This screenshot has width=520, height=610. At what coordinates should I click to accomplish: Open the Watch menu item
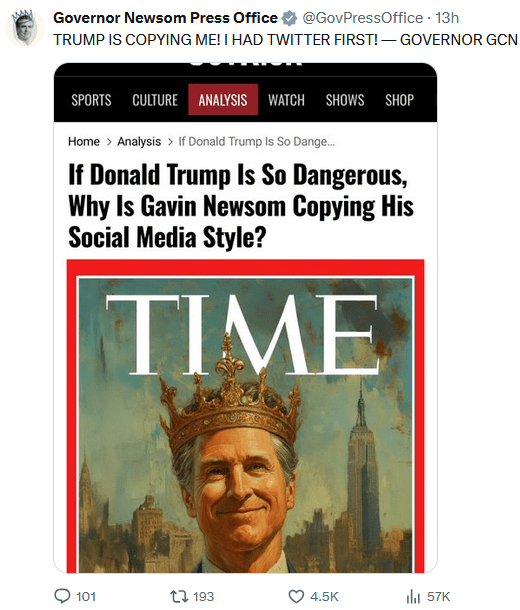[x=286, y=100]
